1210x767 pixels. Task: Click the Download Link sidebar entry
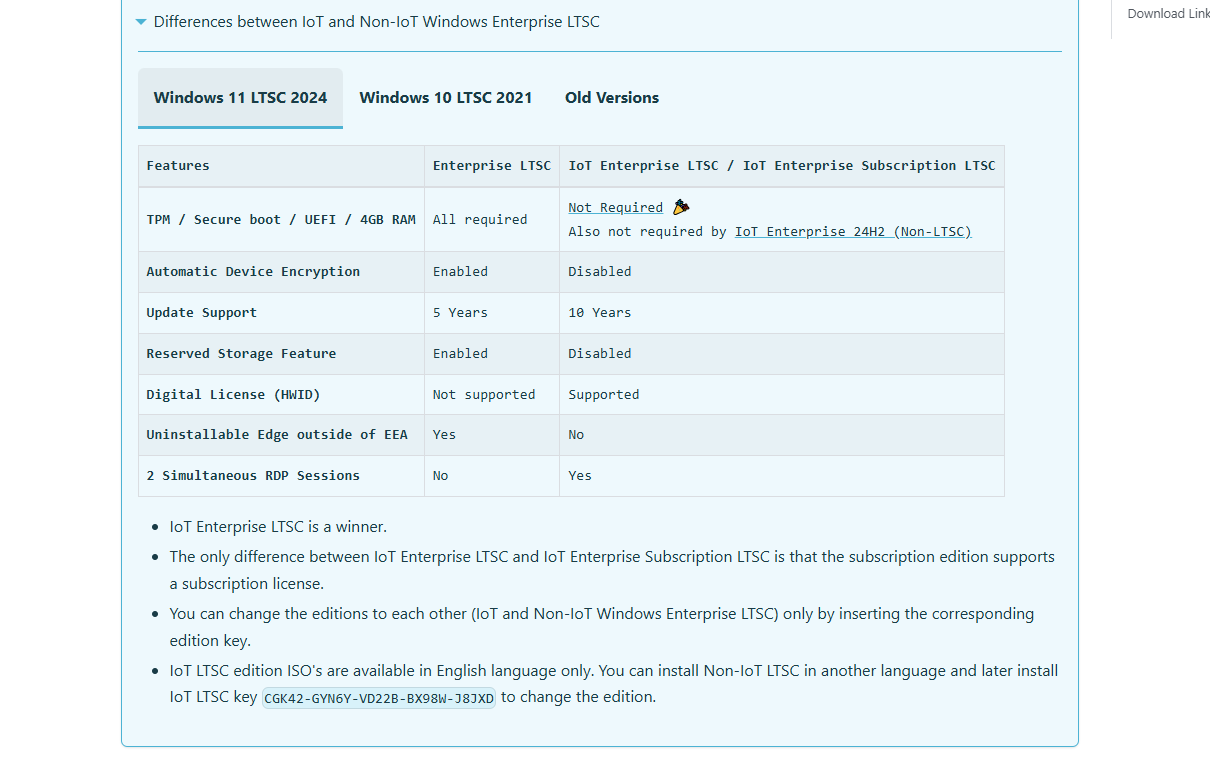(1168, 14)
